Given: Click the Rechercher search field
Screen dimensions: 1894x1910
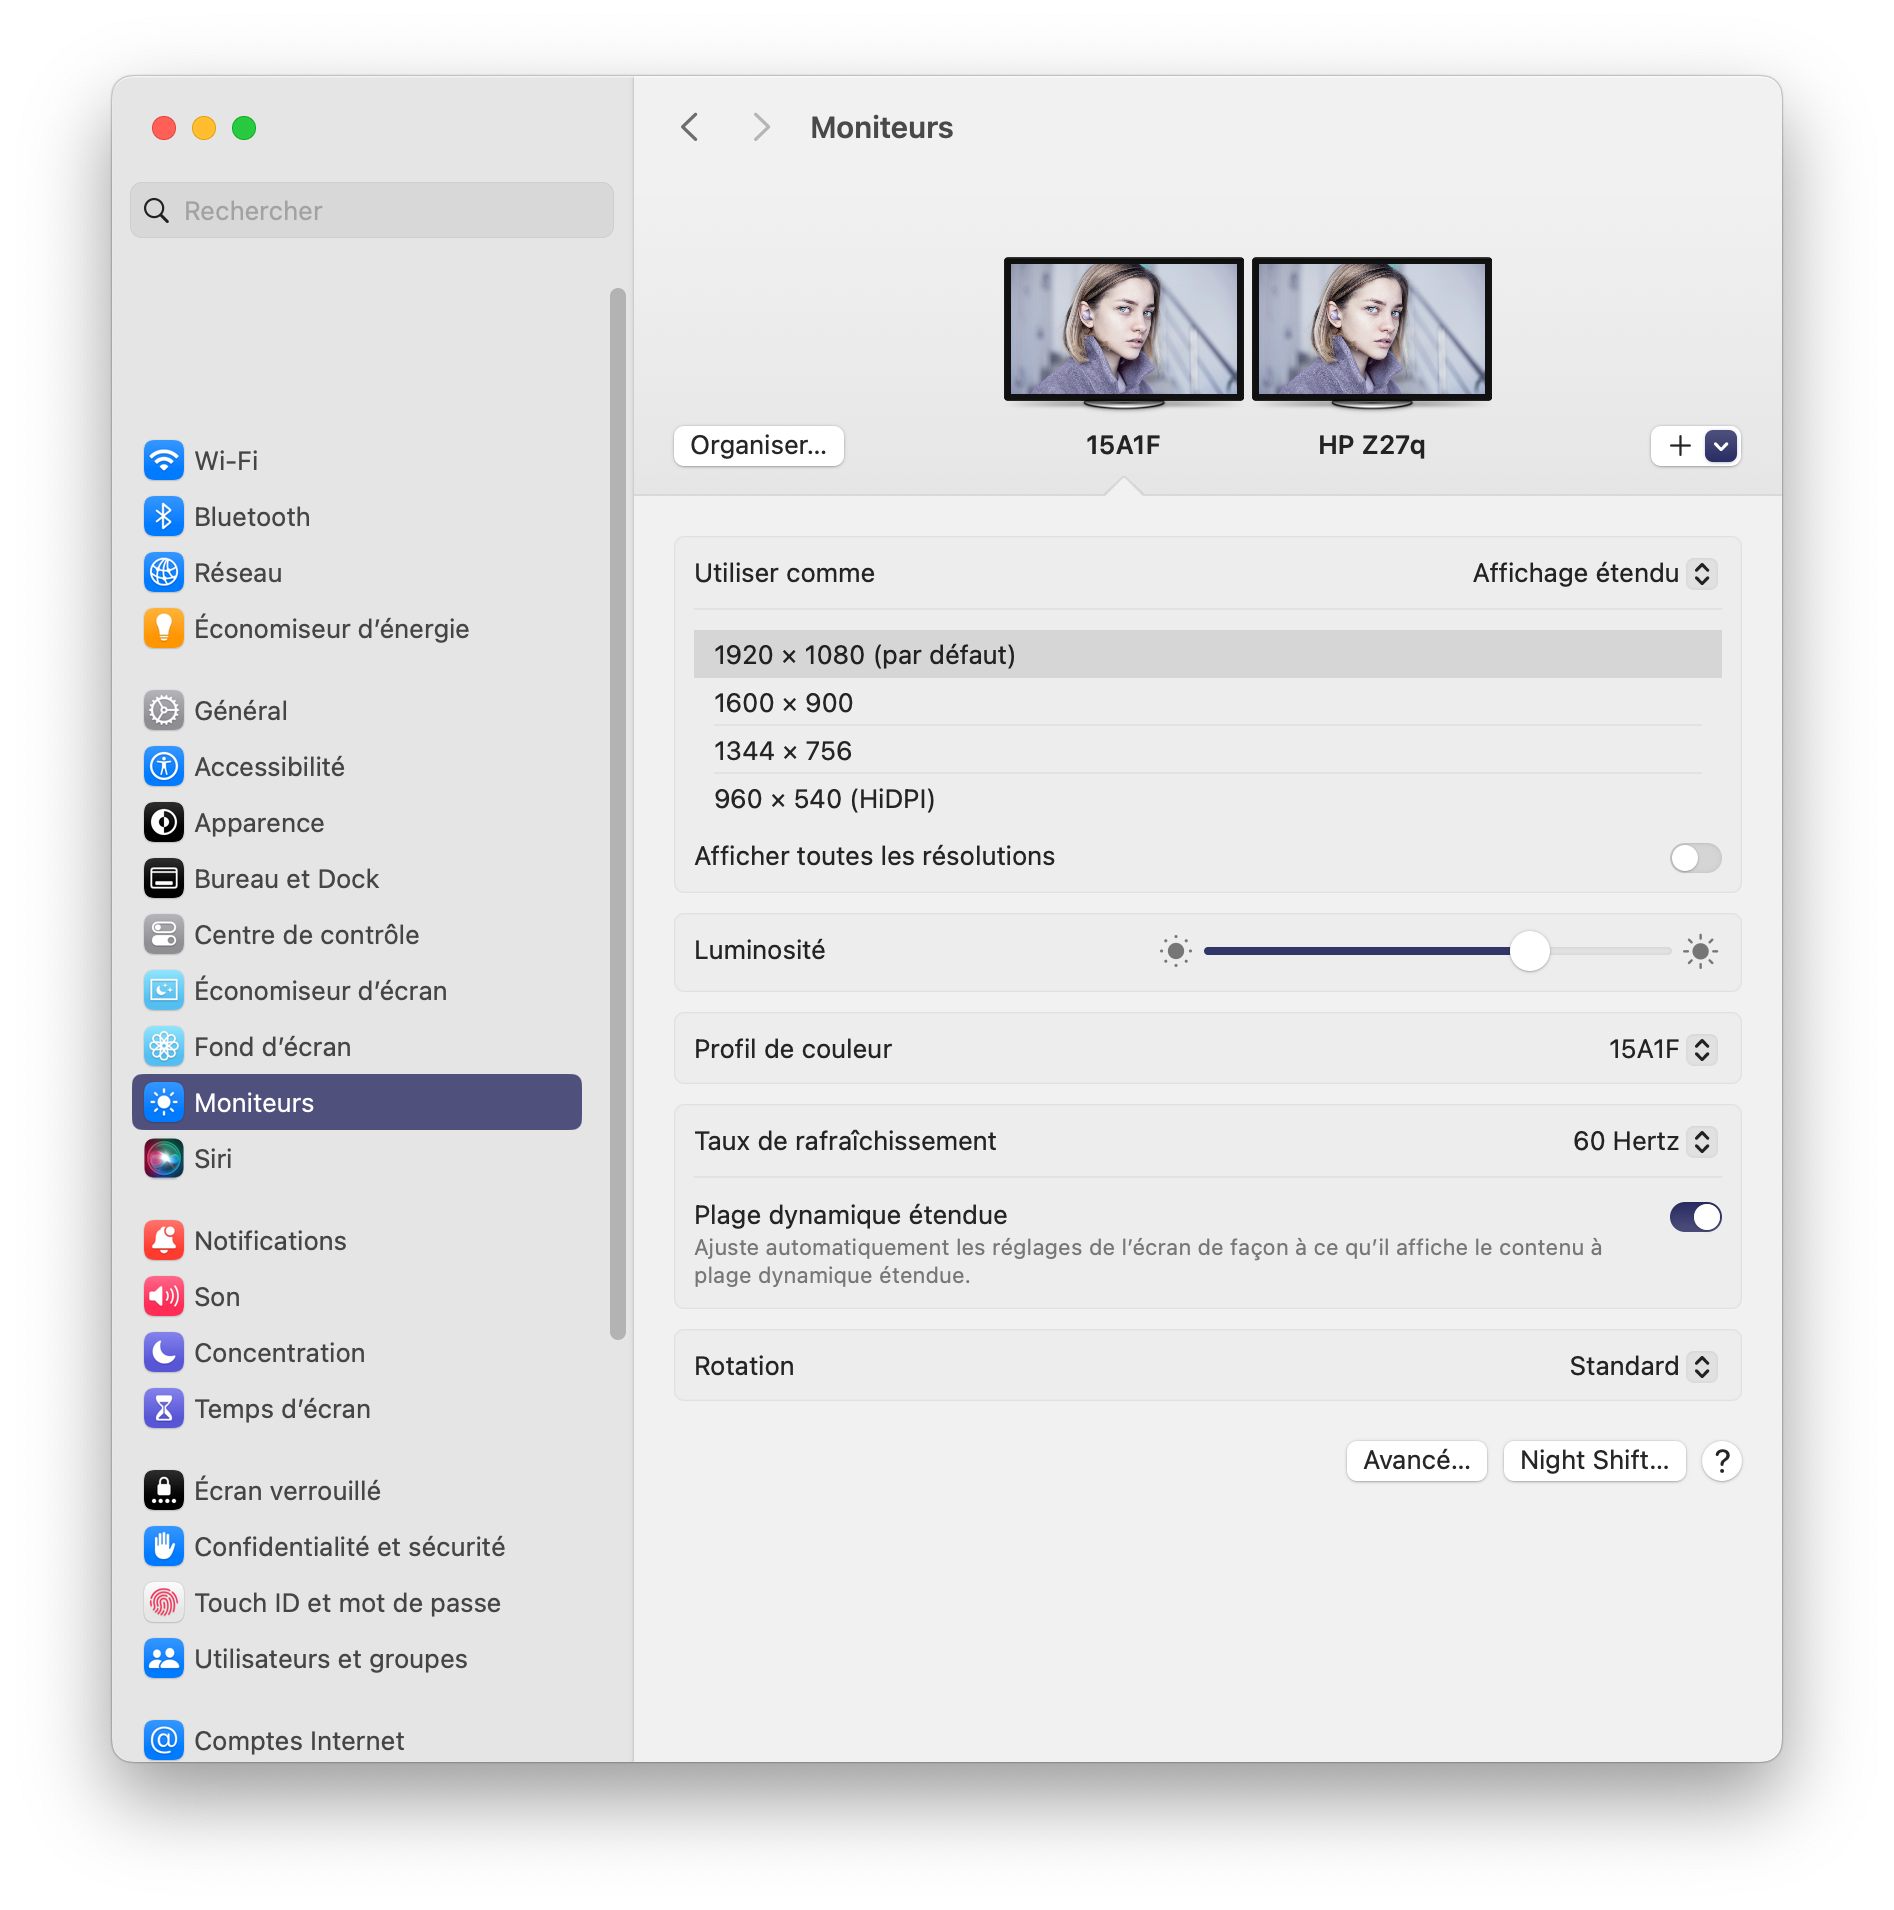Looking at the screenshot, I should pyautogui.click(x=372, y=211).
